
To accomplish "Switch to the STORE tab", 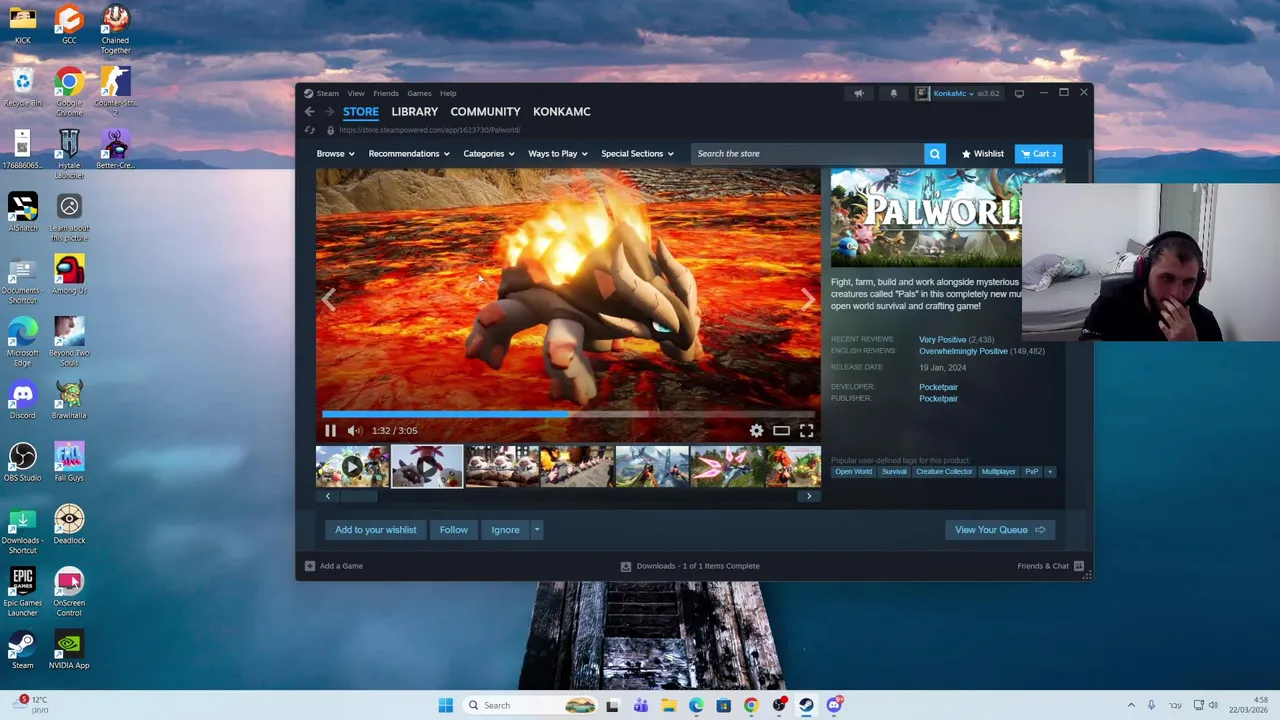I will point(361,112).
